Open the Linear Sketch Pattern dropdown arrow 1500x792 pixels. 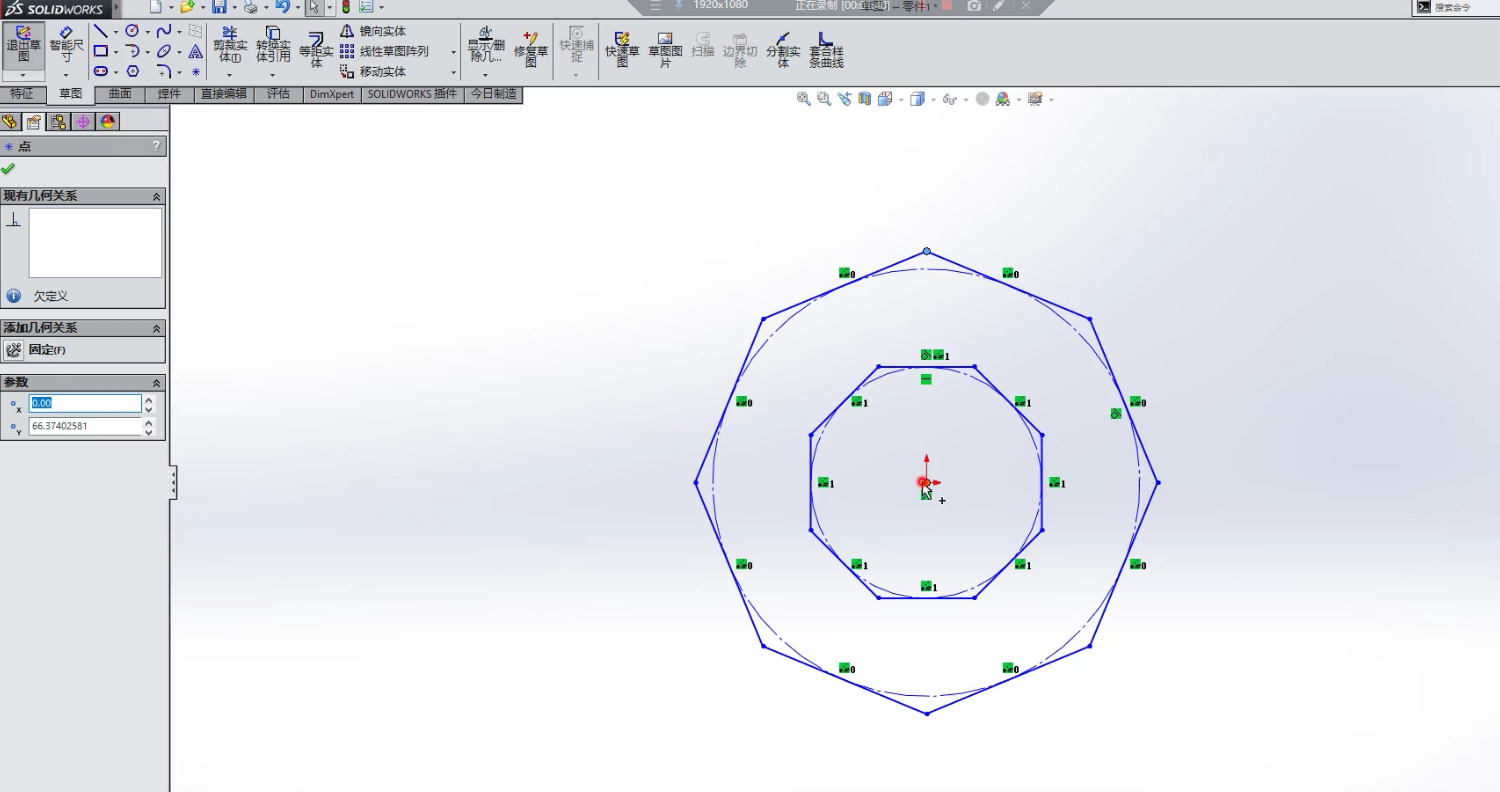coord(453,52)
